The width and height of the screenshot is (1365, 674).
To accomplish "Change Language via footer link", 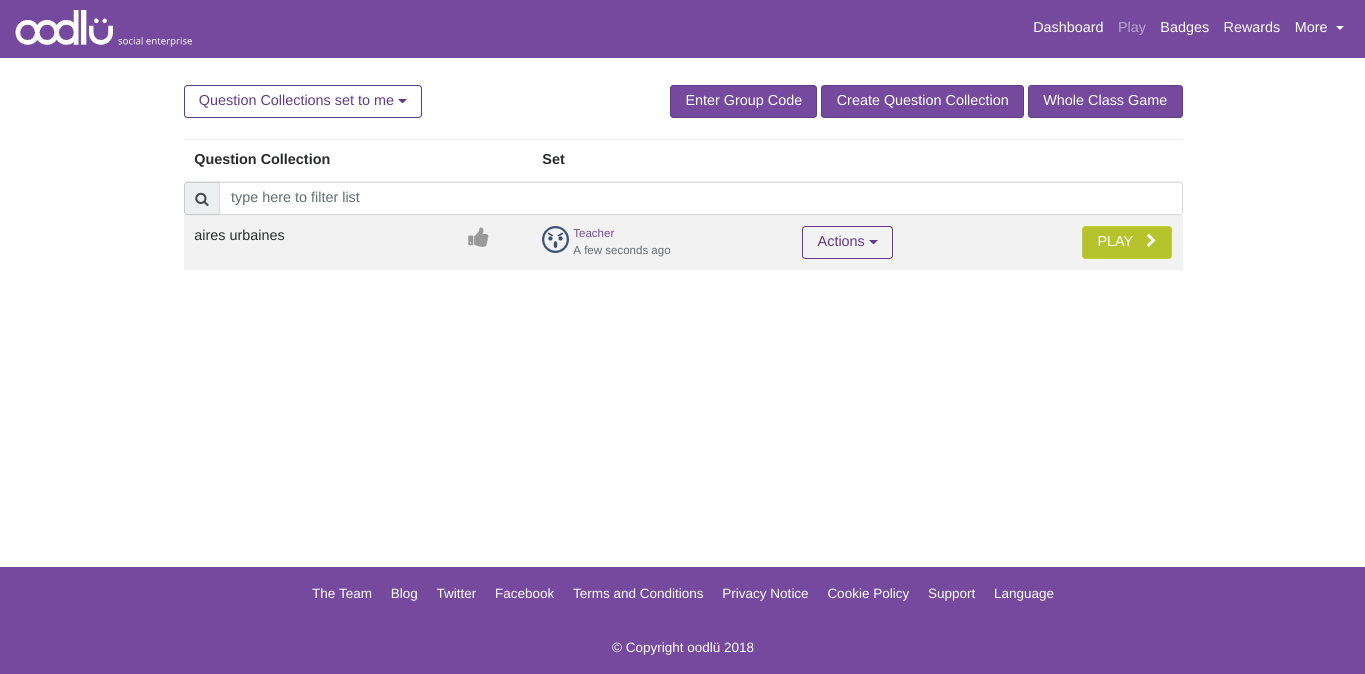I will tap(1023, 594).
